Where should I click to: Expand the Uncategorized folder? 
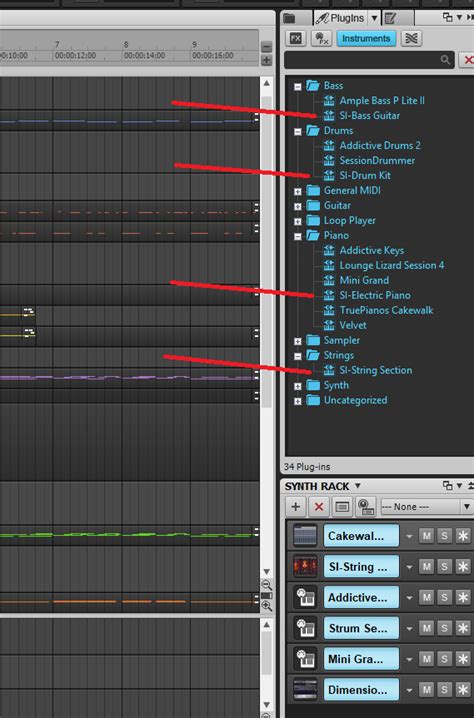(298, 401)
